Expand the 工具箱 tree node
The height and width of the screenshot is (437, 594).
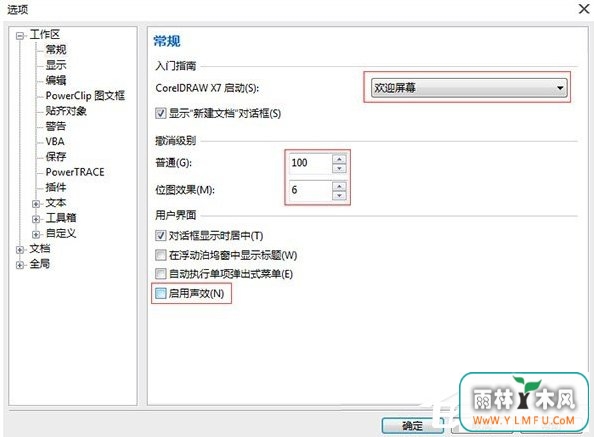tap(36, 219)
